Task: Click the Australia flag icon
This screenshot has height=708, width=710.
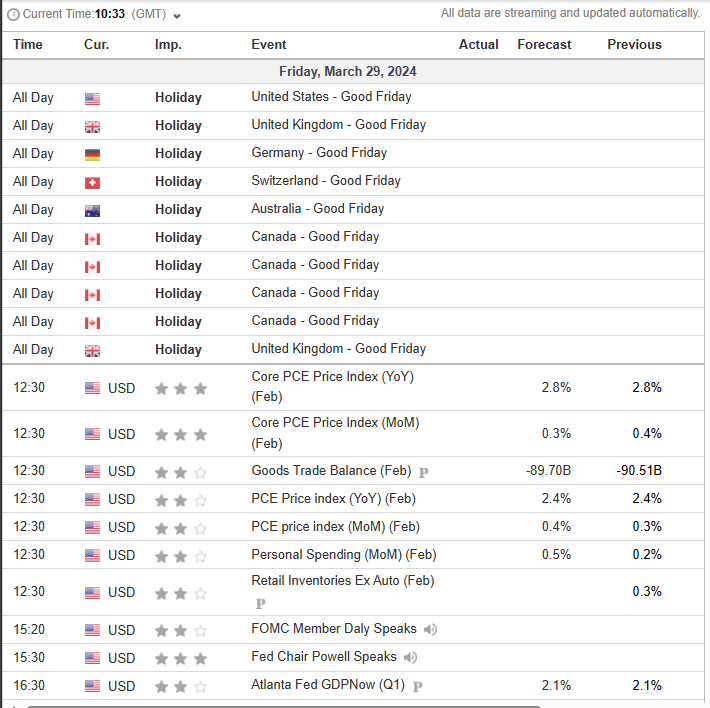Action: (92, 210)
